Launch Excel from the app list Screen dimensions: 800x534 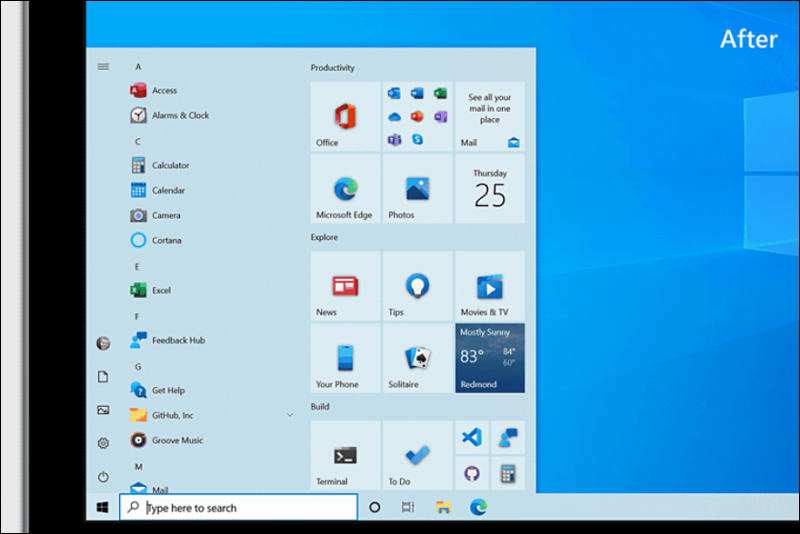coord(151,290)
